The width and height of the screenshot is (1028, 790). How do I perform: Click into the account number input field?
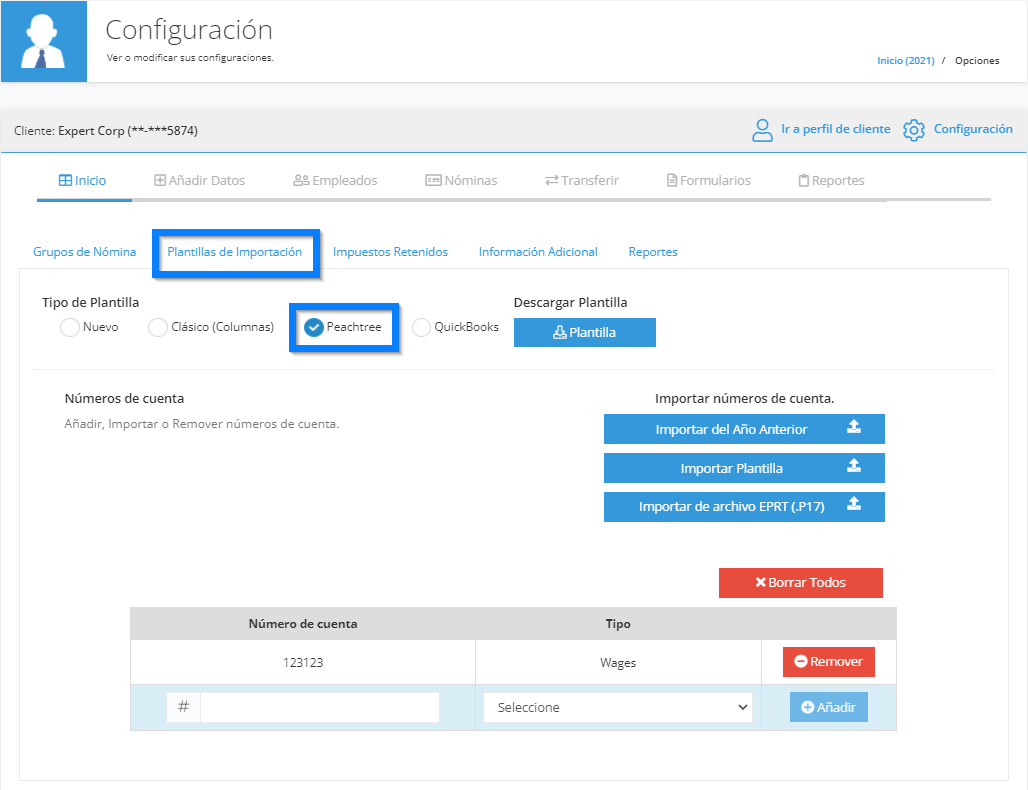(319, 707)
